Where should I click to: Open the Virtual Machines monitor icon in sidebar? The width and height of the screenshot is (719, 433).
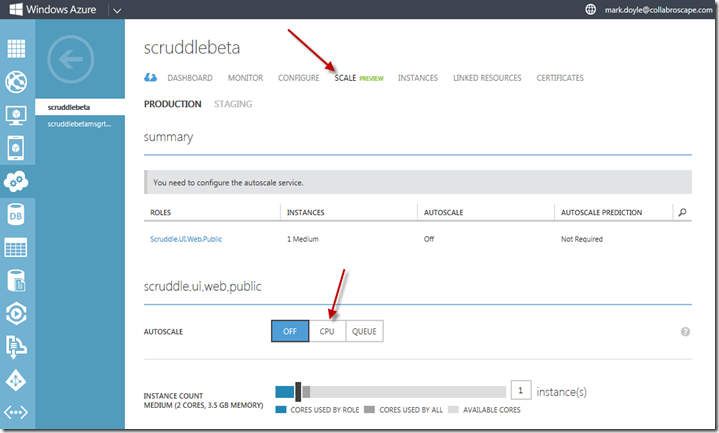[x=17, y=115]
